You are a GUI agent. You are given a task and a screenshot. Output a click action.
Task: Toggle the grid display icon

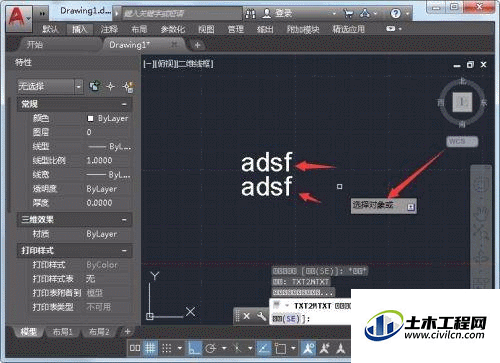tap(150, 348)
